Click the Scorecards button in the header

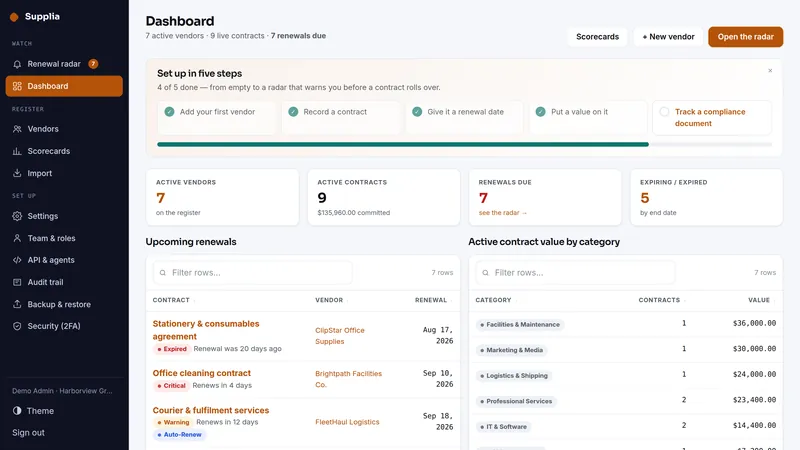click(x=597, y=37)
